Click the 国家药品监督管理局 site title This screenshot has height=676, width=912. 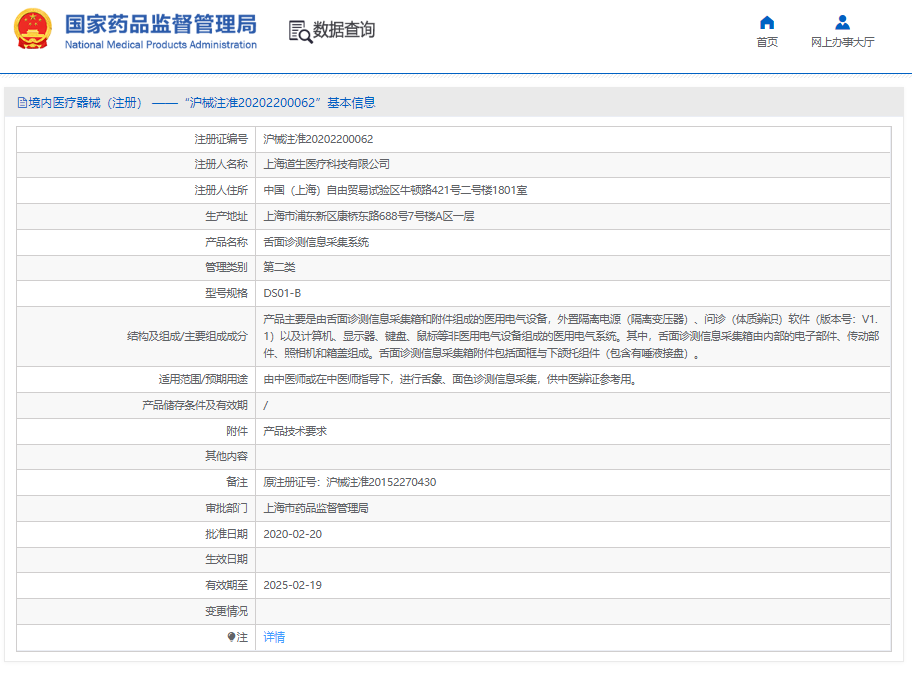[x=160, y=23]
